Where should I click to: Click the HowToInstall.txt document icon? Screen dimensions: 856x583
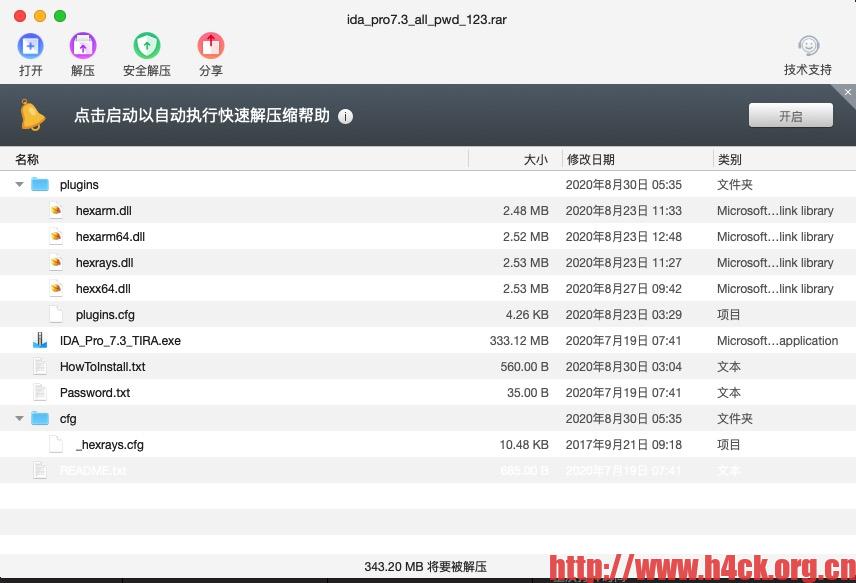pyautogui.click(x=40, y=366)
